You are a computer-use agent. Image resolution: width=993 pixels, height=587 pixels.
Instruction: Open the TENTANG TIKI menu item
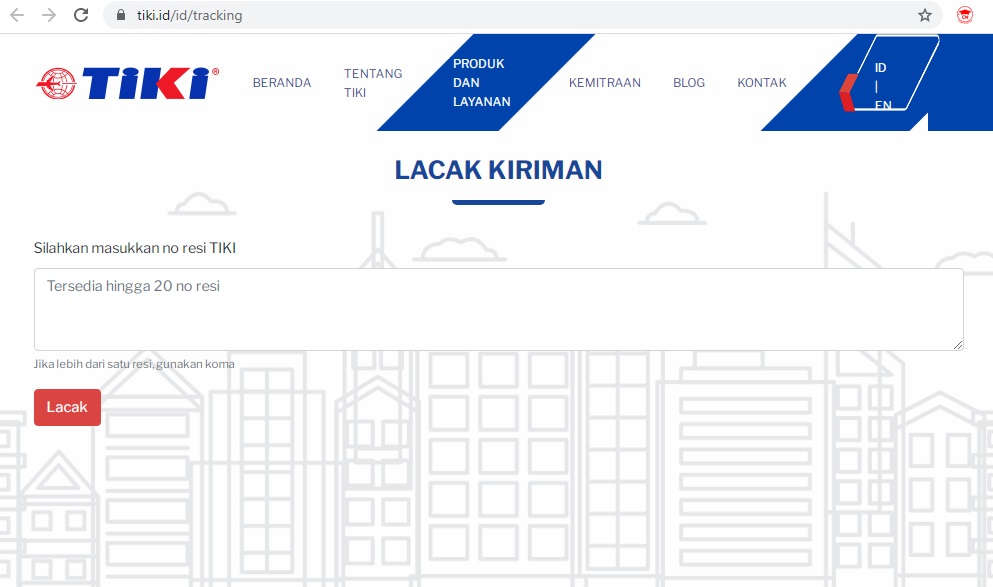(373, 83)
